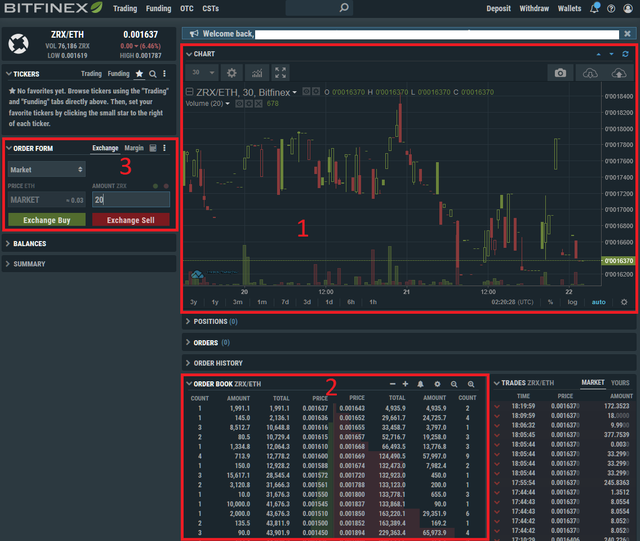Click the favorites star in Tickers
The width and height of the screenshot is (640, 541).
pyautogui.click(x=140, y=74)
